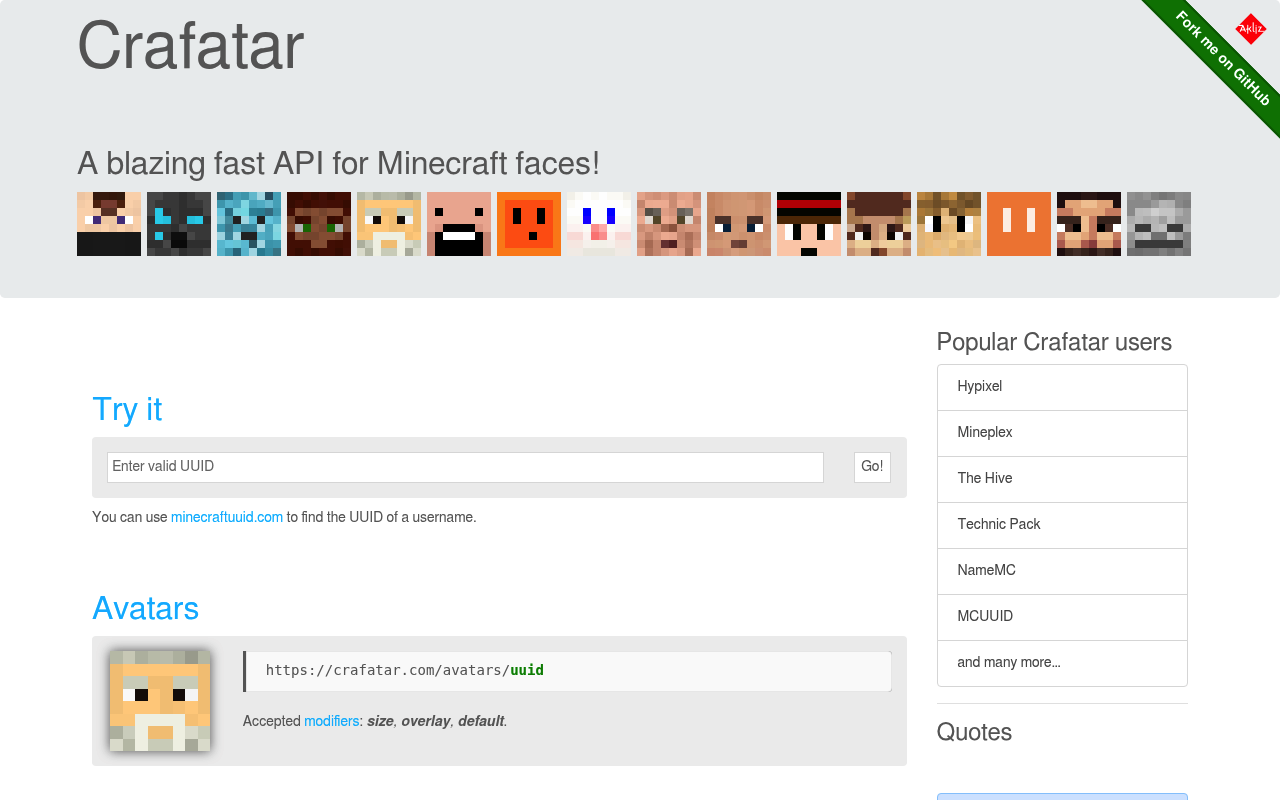Open the Fork me on GitHub ribbon
This screenshot has width=1280, height=800.
[x=1222, y=58]
